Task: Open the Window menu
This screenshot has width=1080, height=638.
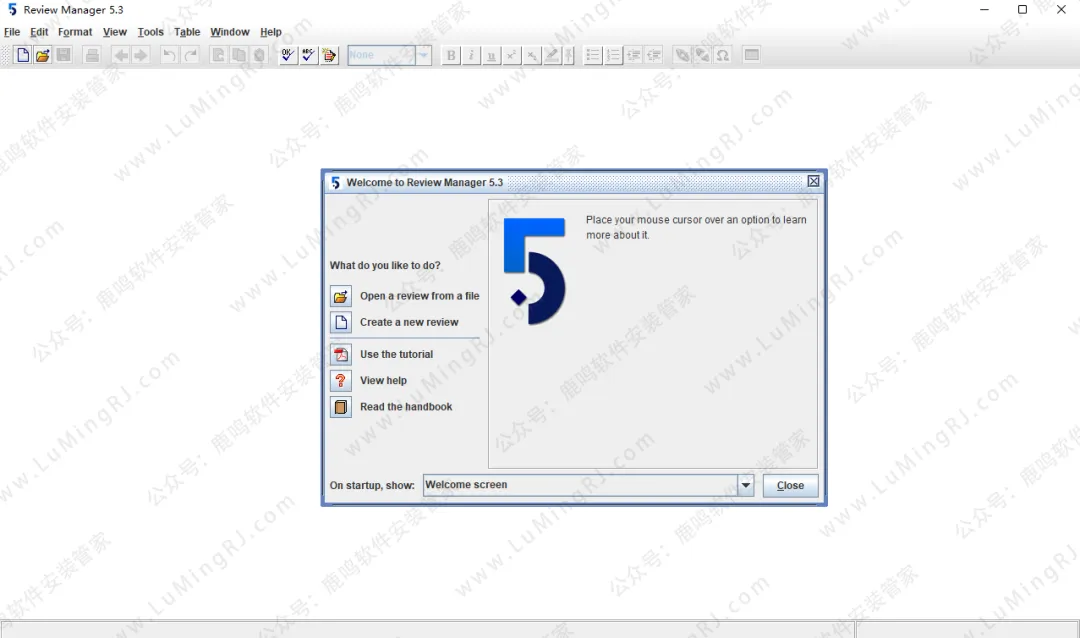Action: pyautogui.click(x=229, y=32)
